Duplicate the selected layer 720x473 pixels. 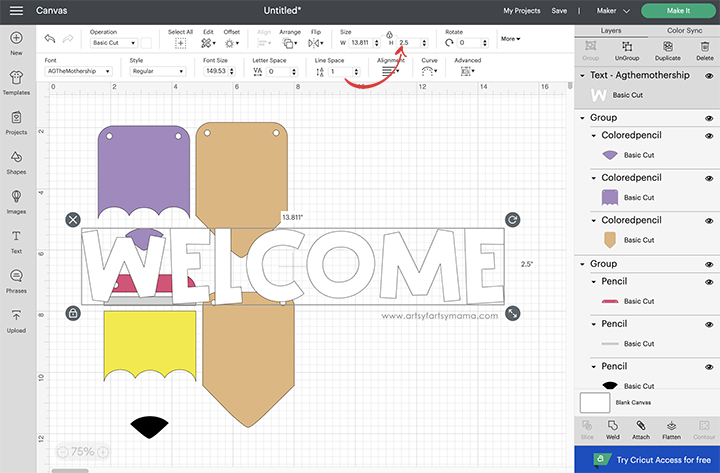668,51
